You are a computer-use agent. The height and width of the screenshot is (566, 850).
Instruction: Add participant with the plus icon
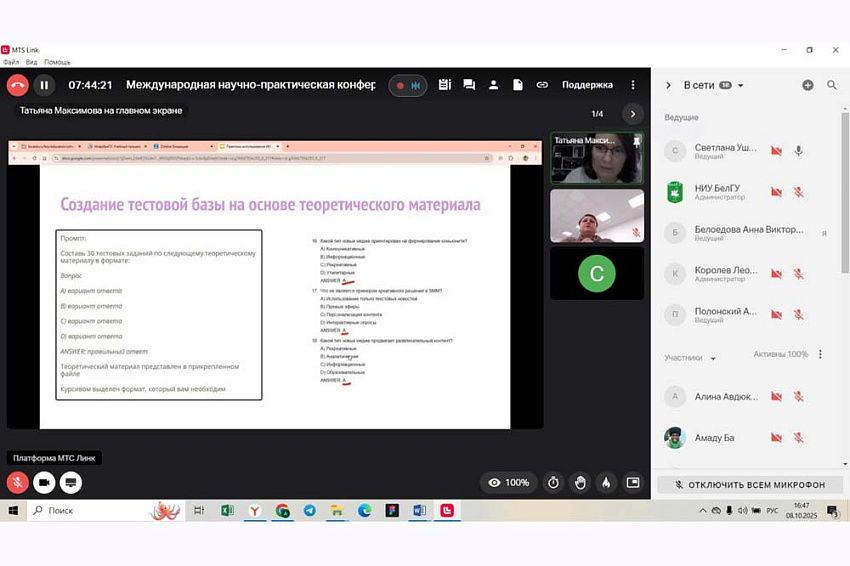[808, 85]
